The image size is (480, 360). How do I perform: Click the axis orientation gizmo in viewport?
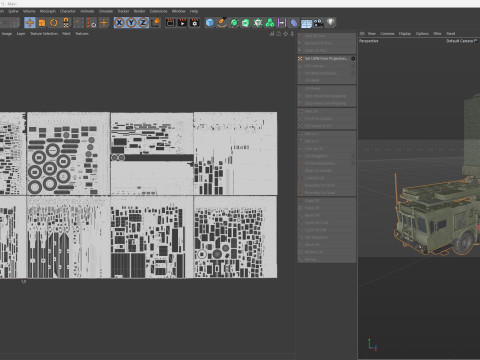[x=372, y=345]
